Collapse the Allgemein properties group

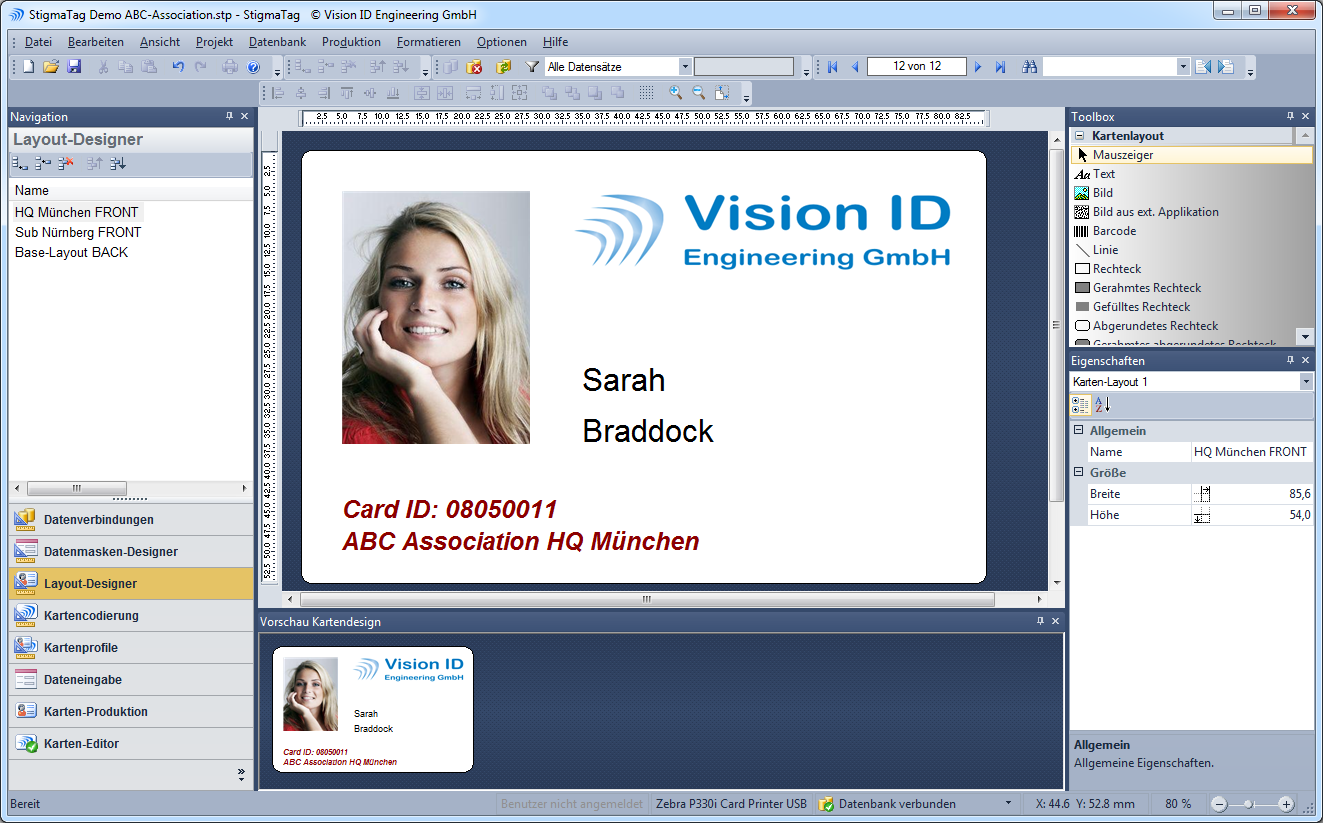1079,431
